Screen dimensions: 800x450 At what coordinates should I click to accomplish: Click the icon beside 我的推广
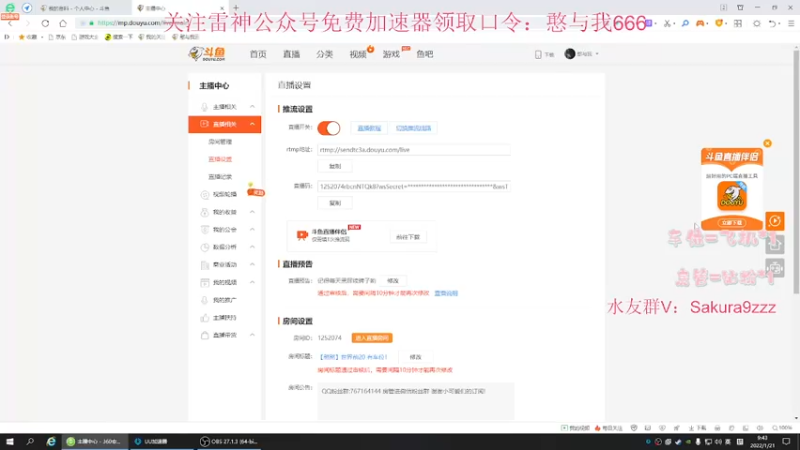tap(205, 300)
